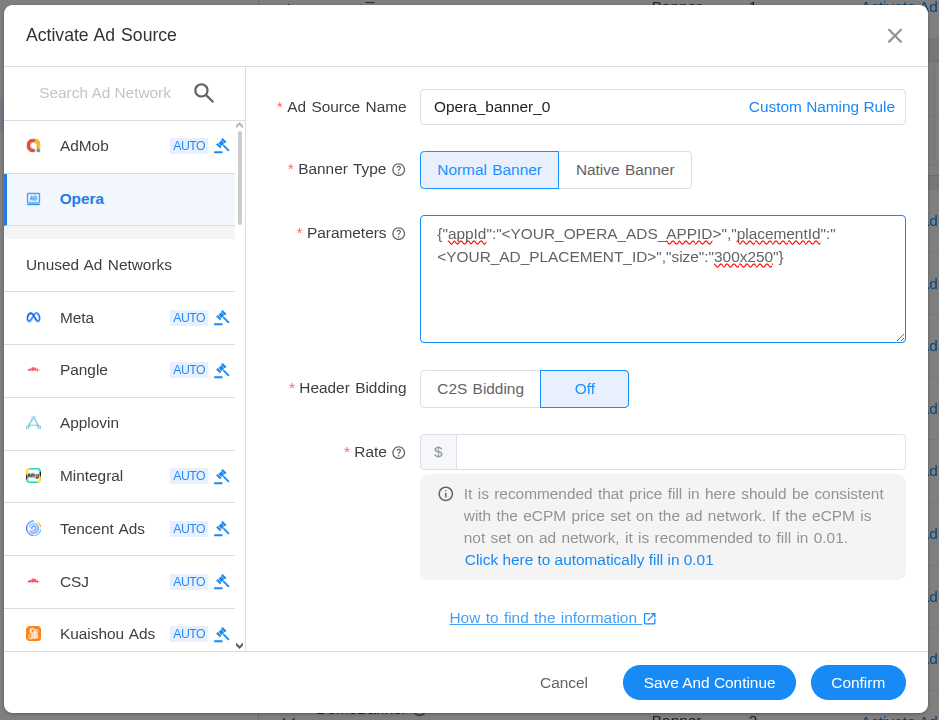The image size is (939, 720).
Task: Set Header Bidding to Off
Action: pyautogui.click(x=584, y=389)
